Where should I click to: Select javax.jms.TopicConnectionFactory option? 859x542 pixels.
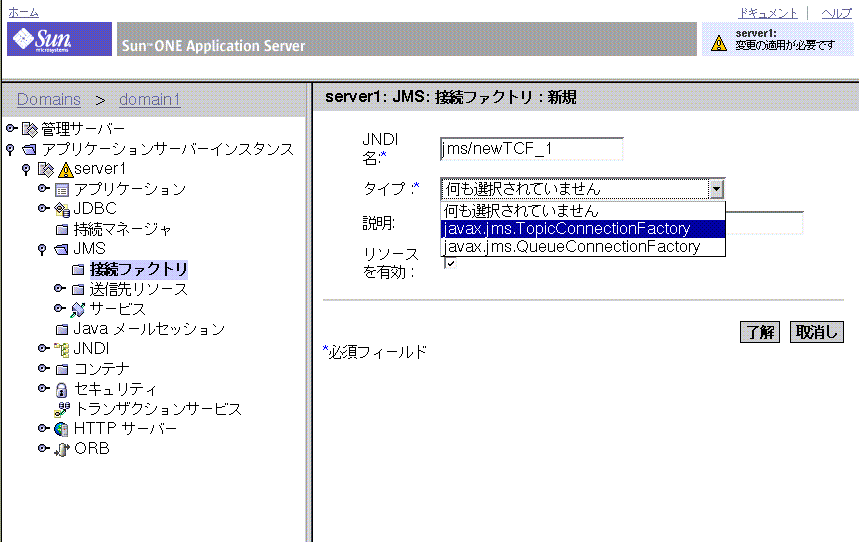point(583,229)
